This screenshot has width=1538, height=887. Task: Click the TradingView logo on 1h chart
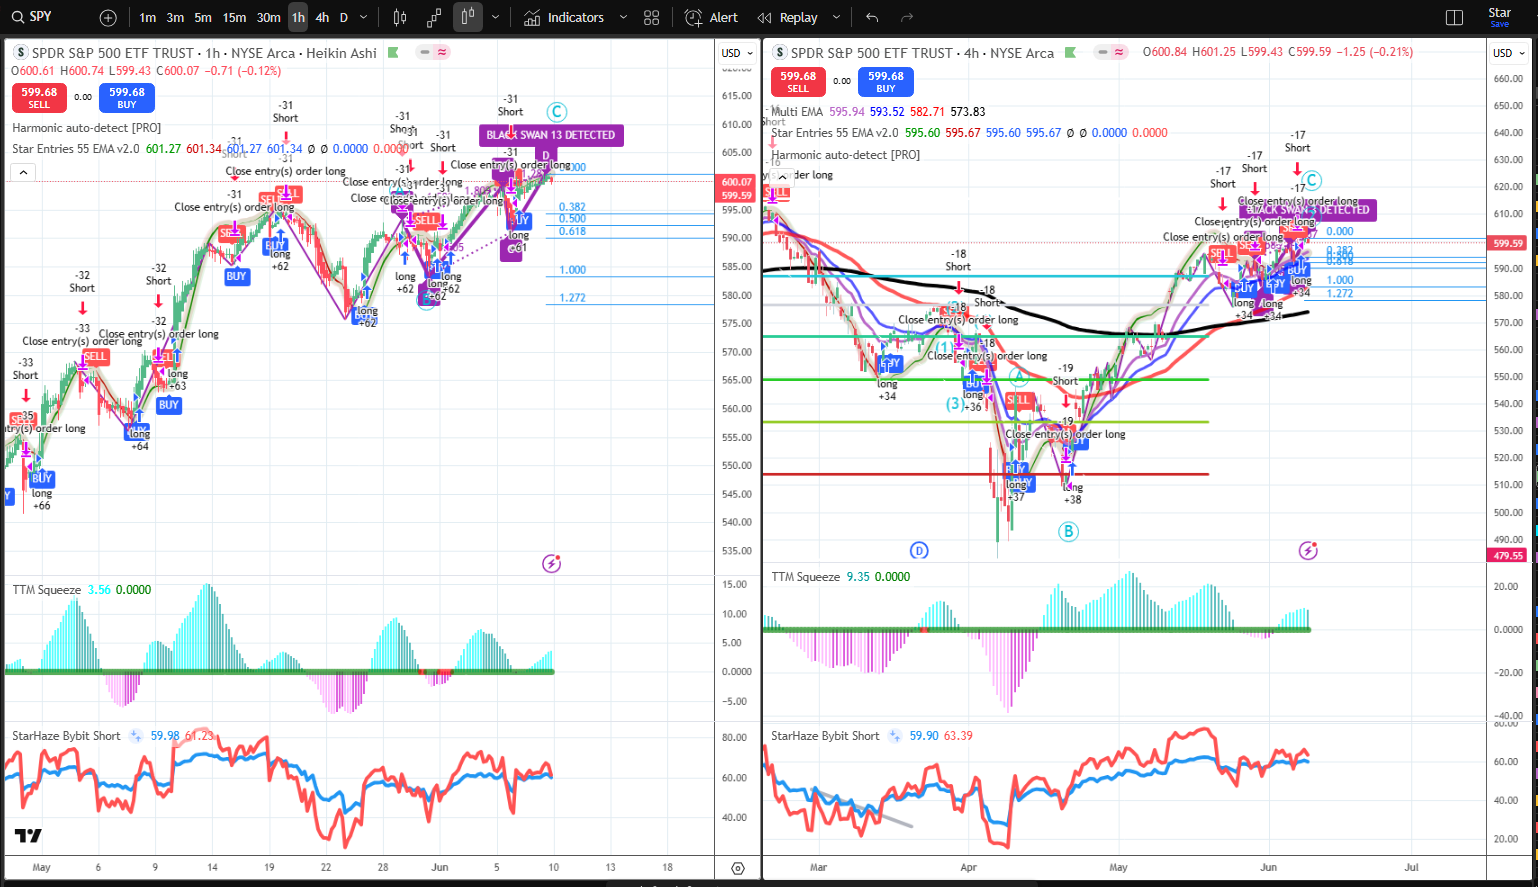coord(28,836)
